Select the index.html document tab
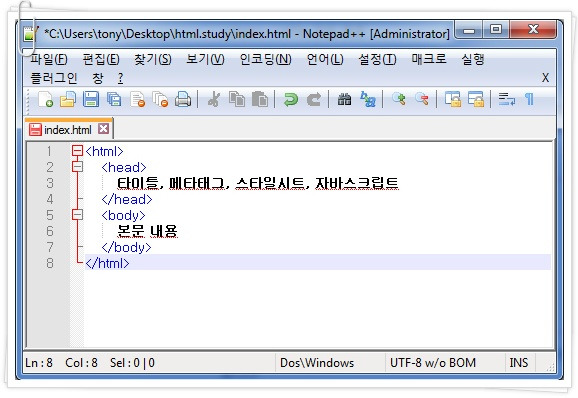Image resolution: width=578 pixels, height=398 pixels. pyautogui.click(x=69, y=129)
